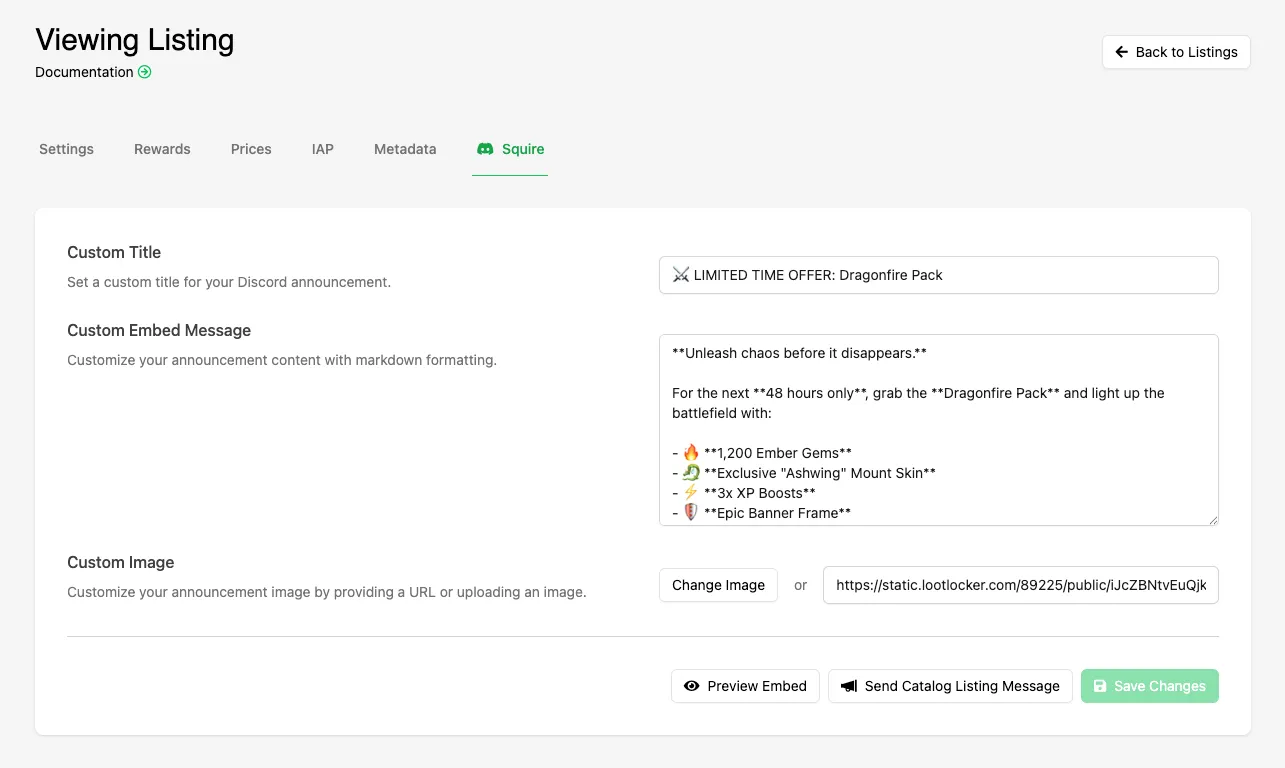Viewport: 1285px width, 768px height.
Task: Click the Change Image button
Action: 718,585
